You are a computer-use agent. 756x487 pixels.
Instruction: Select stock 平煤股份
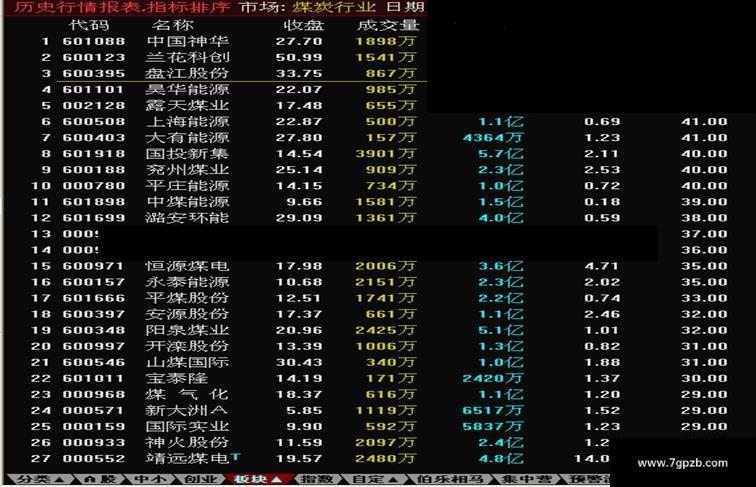tap(187, 298)
